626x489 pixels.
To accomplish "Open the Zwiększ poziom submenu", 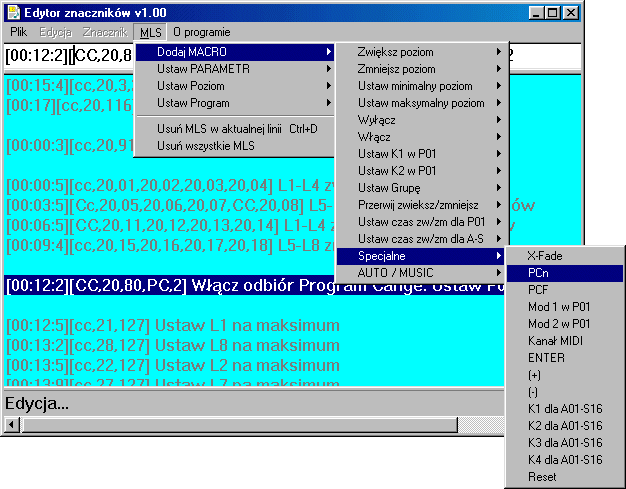I will (421, 52).
